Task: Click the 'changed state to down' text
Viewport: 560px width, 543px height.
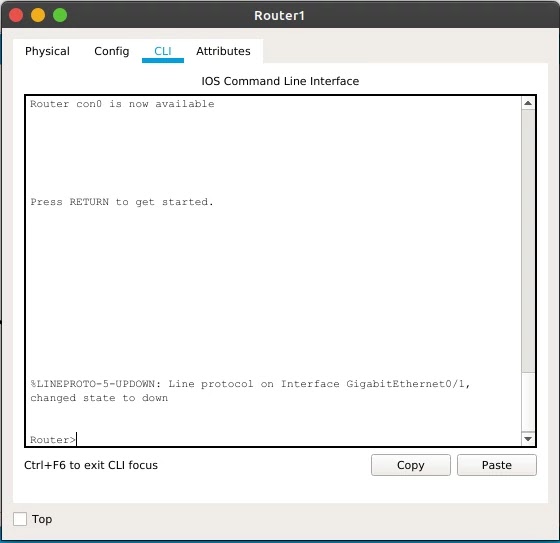Action: coord(99,398)
